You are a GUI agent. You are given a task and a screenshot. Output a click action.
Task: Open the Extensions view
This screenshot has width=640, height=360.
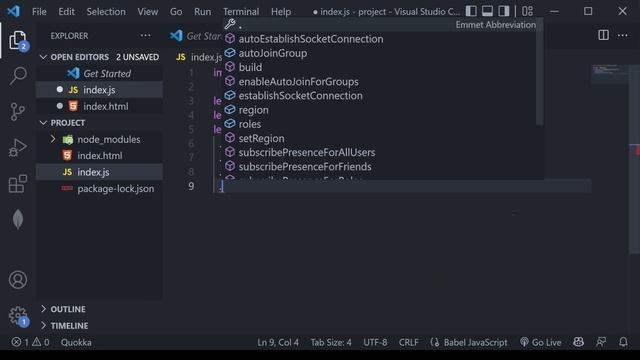click(x=18, y=184)
